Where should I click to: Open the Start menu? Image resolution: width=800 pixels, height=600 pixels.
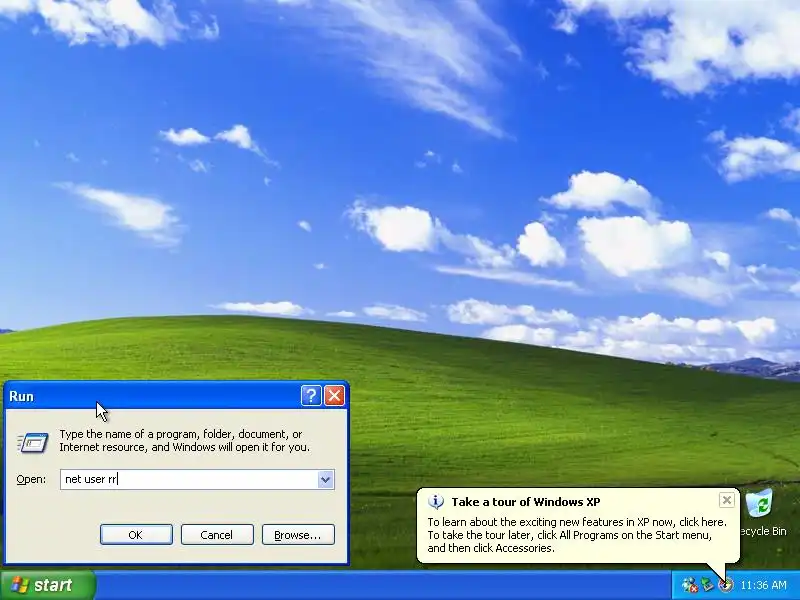47,585
